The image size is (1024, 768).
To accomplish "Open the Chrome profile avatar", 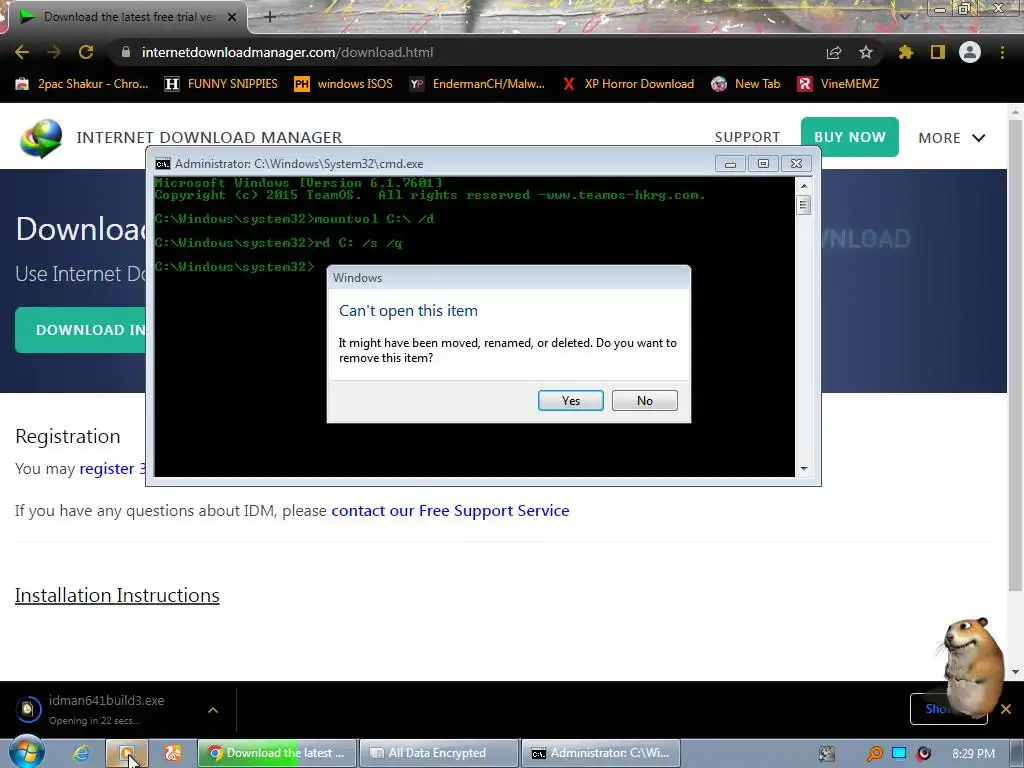I will (x=970, y=52).
